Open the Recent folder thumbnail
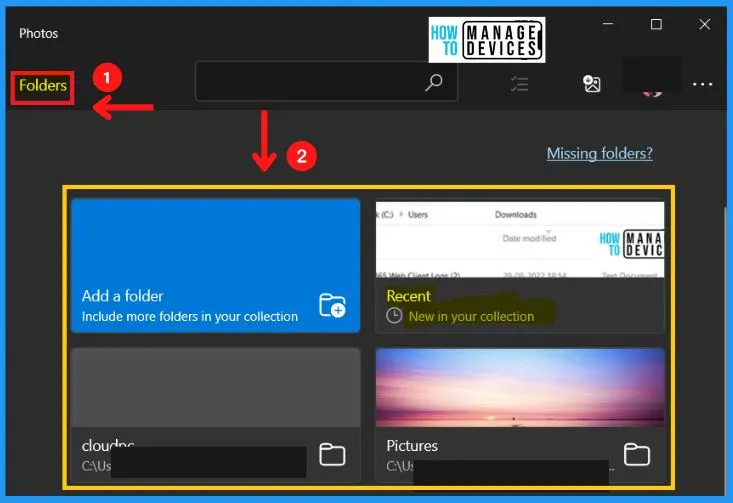Viewport: 733px width, 503px height. pyautogui.click(x=519, y=240)
